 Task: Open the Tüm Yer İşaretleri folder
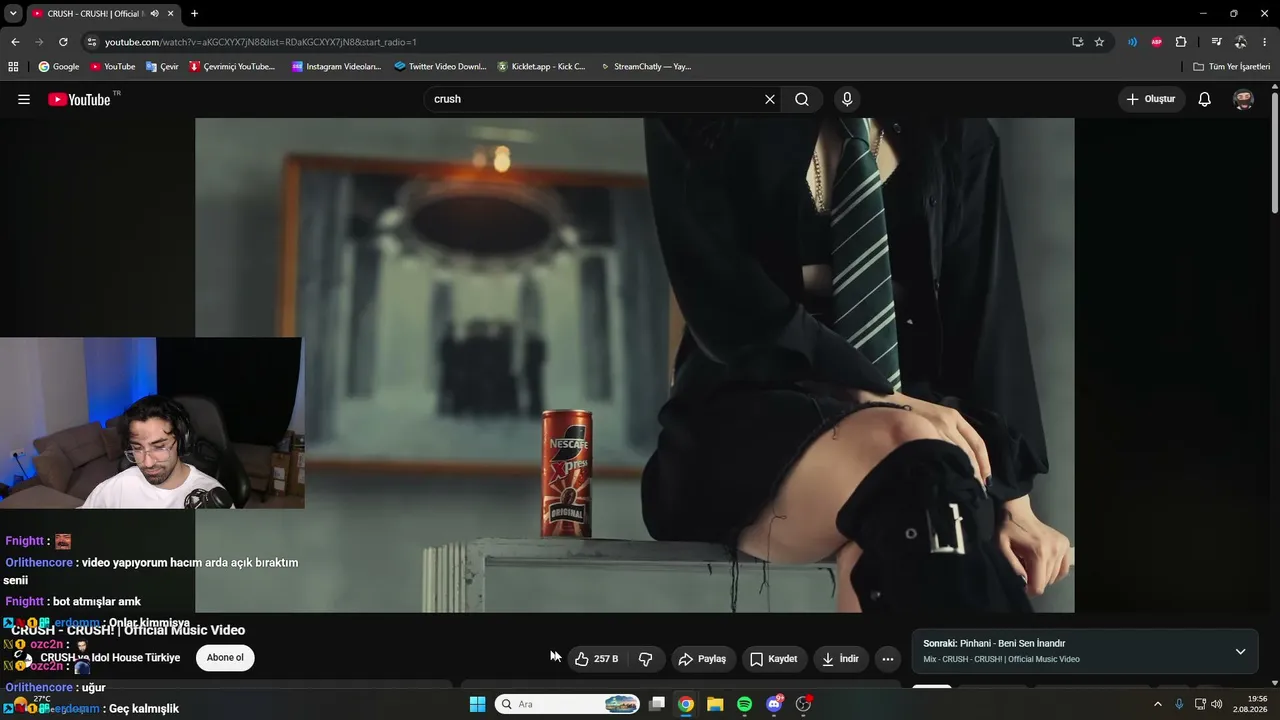coord(1232,67)
